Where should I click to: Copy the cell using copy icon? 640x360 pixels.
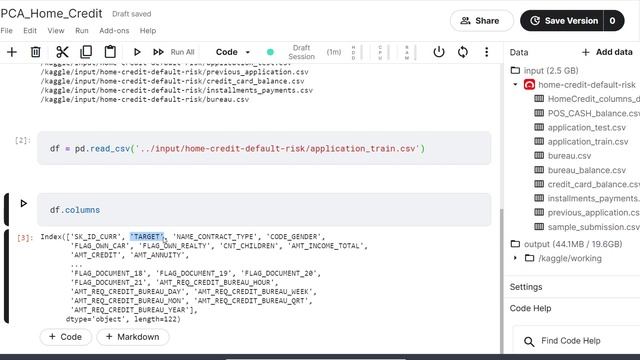86,52
